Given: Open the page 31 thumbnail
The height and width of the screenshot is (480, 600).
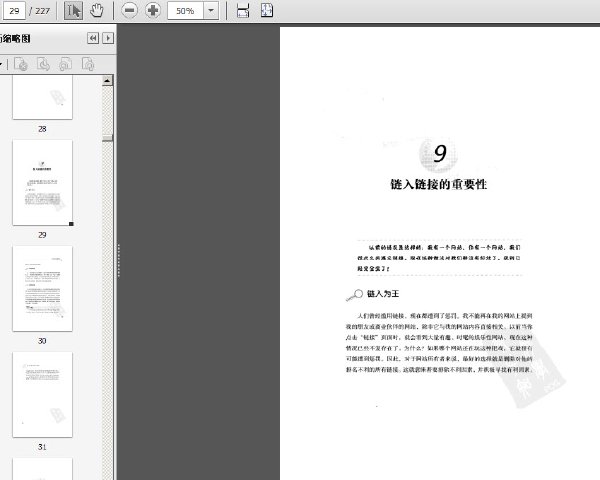Looking at the screenshot, I should (x=42, y=395).
